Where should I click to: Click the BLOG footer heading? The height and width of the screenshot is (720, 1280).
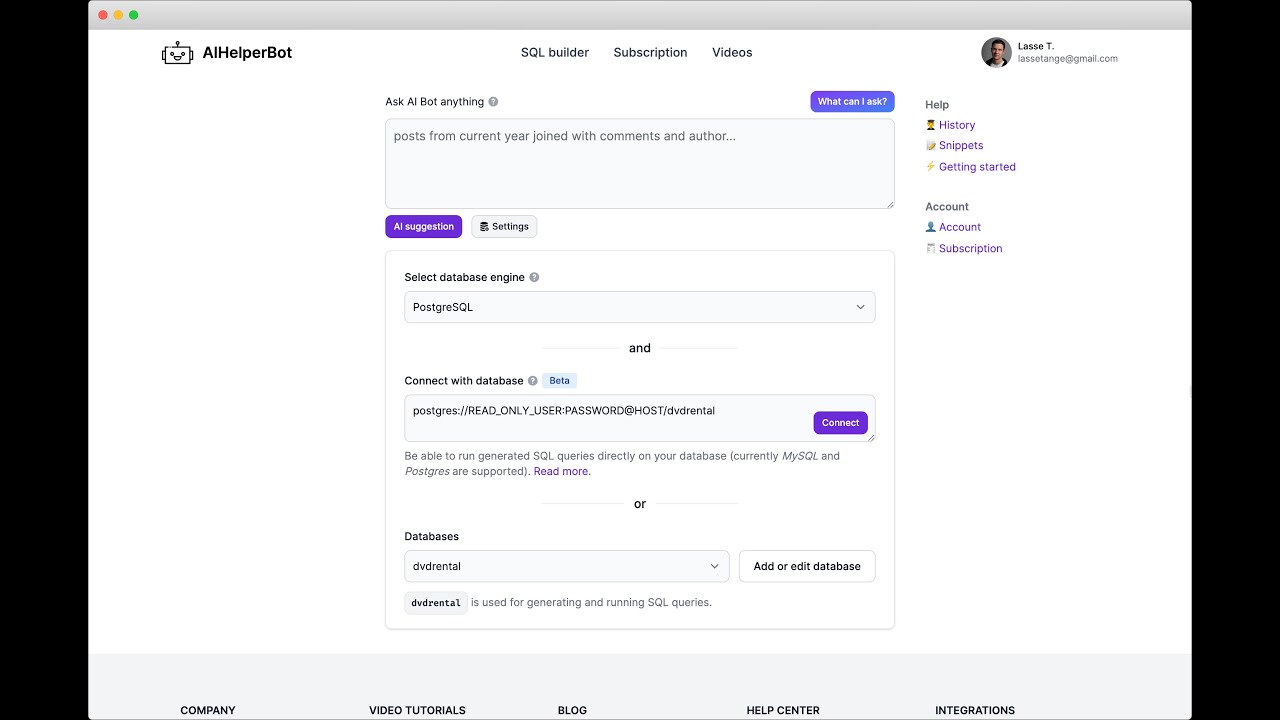pos(572,711)
